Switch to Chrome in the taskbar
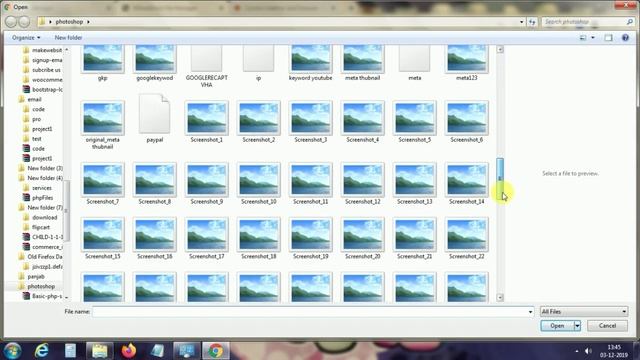Screen dimensions: 640x360 (216, 350)
